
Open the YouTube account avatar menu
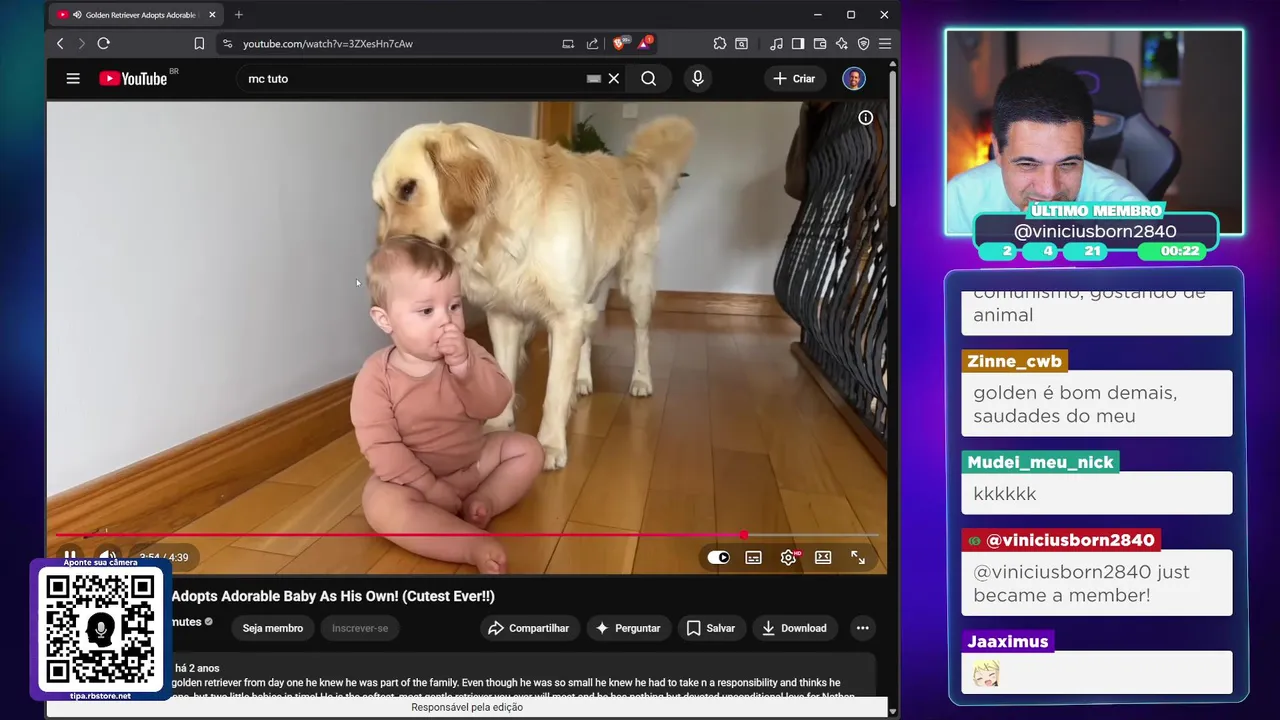click(x=854, y=78)
